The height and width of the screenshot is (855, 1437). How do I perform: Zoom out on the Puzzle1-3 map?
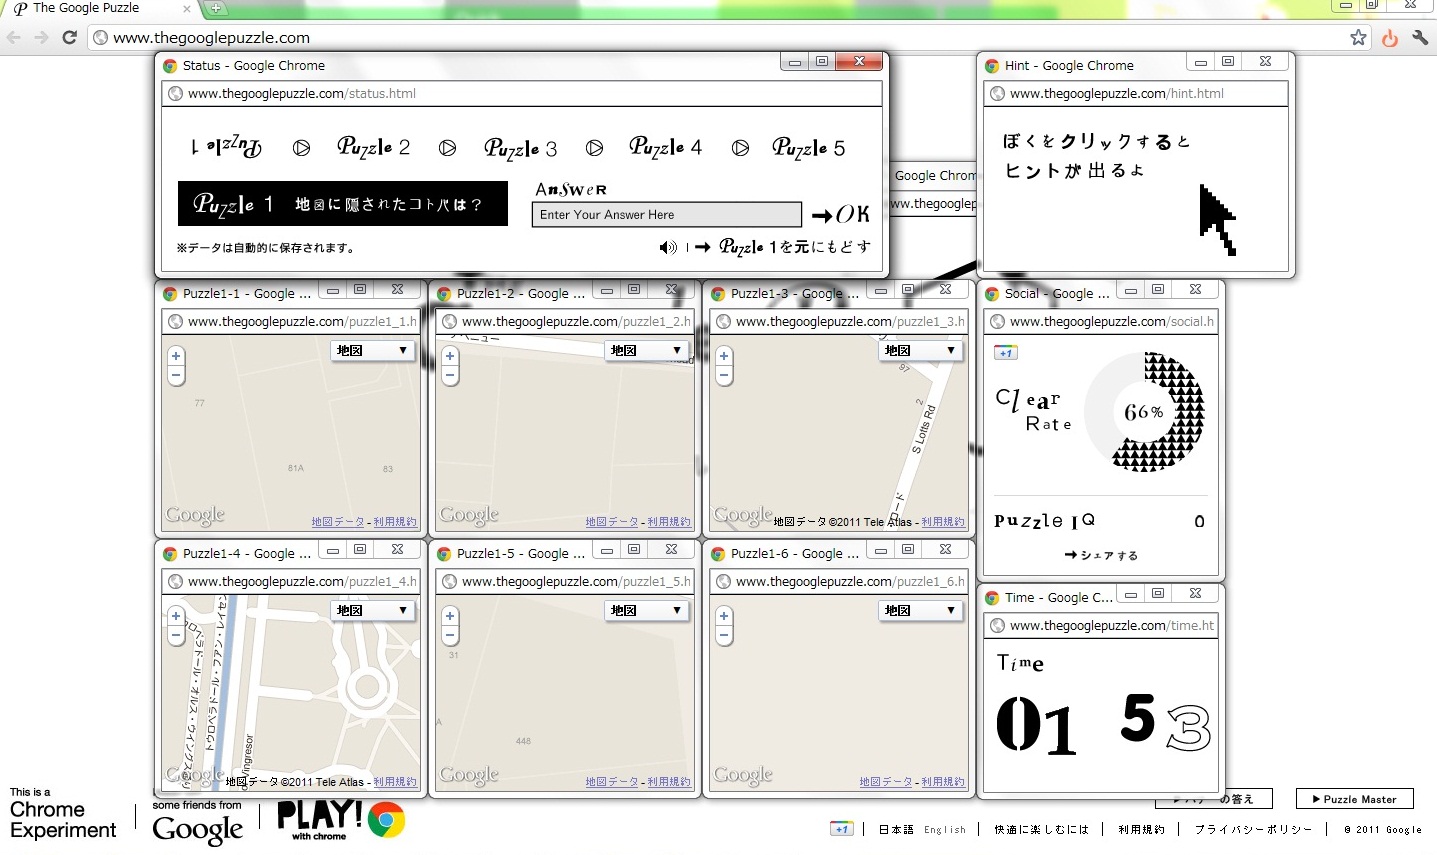[x=724, y=376]
